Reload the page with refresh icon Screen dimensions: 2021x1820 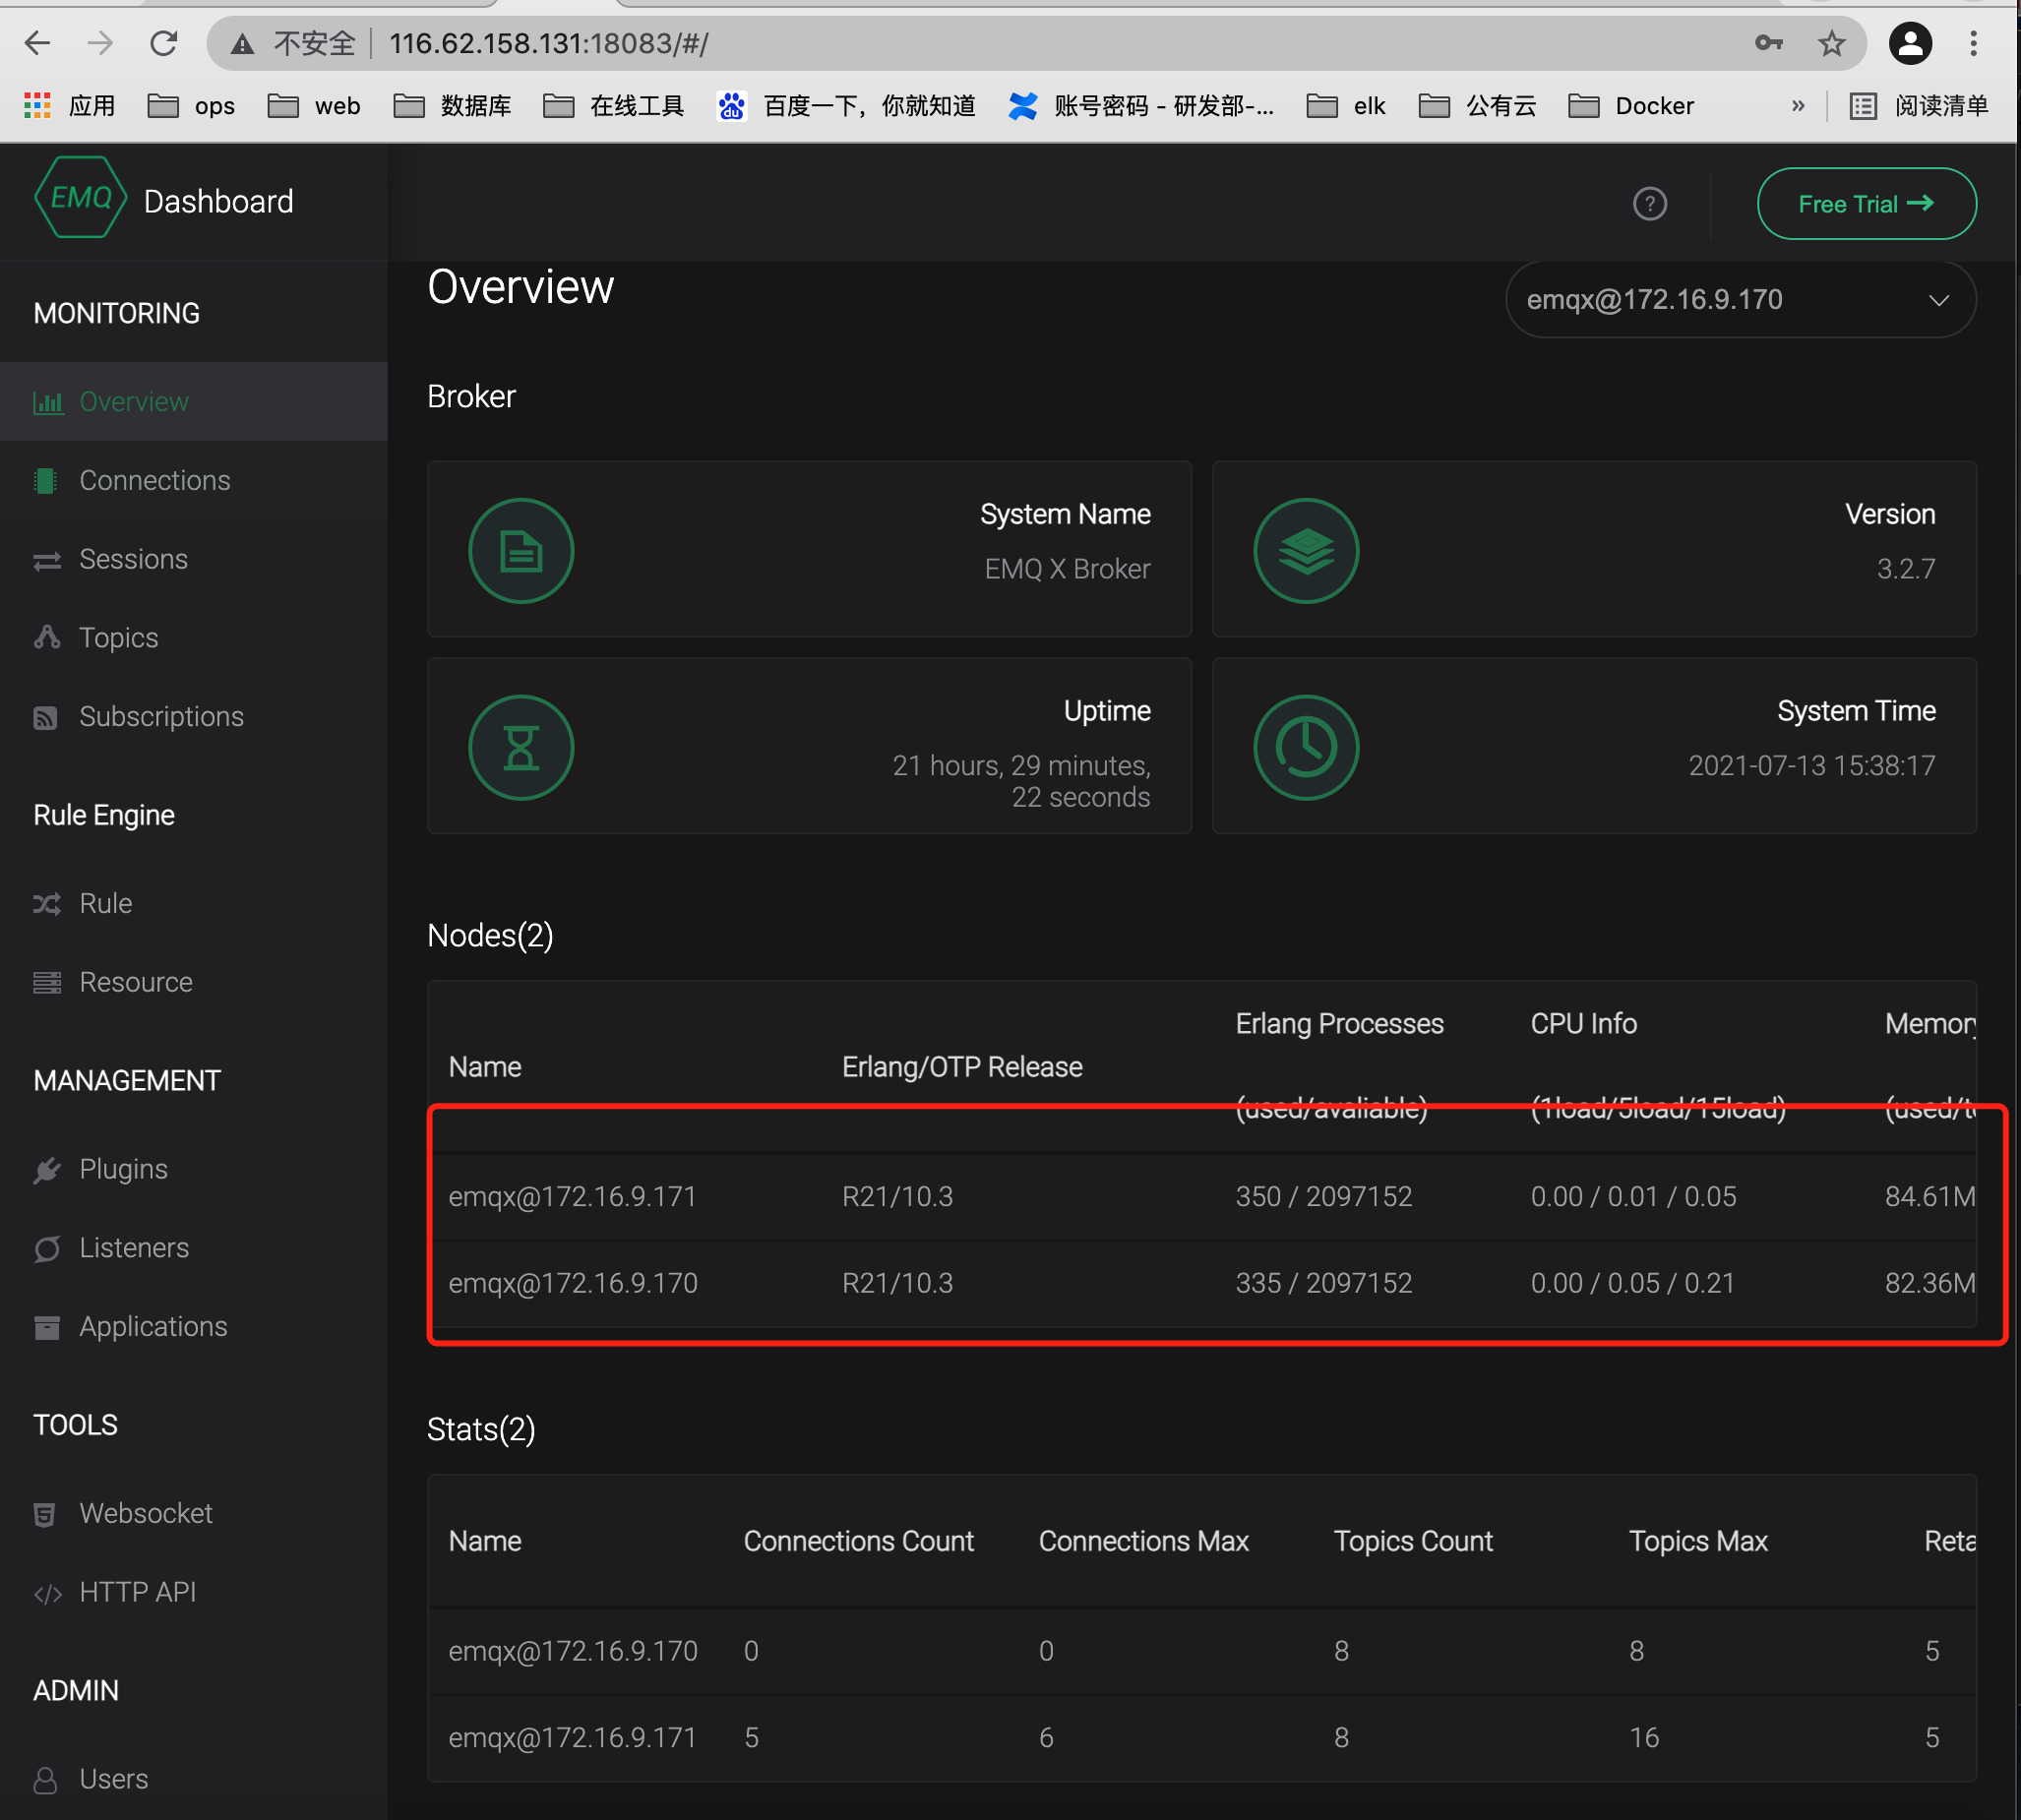[x=164, y=44]
